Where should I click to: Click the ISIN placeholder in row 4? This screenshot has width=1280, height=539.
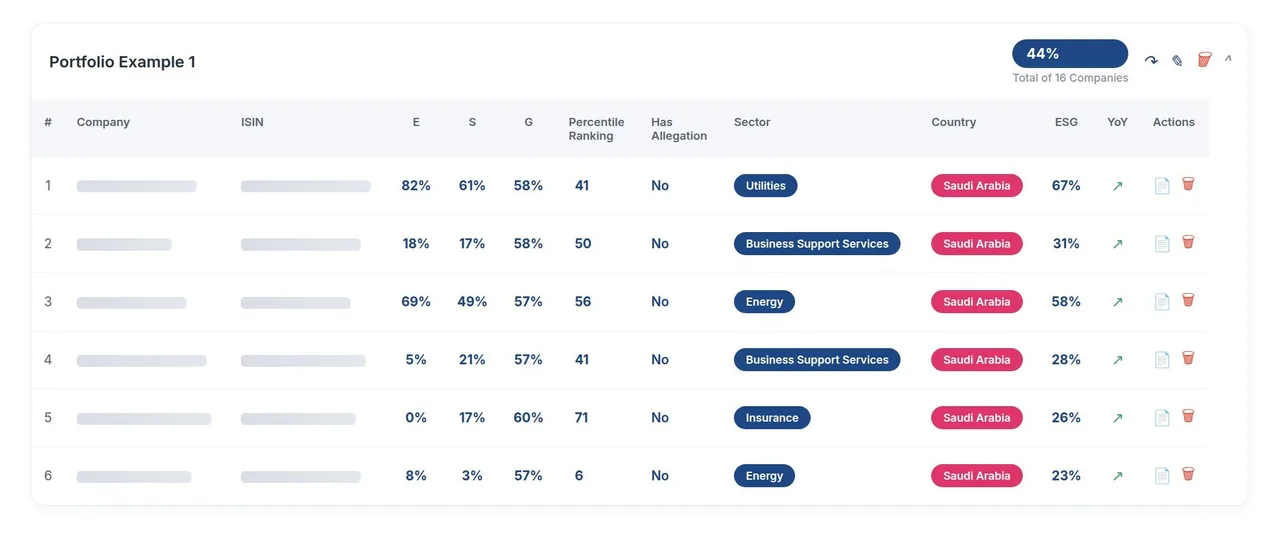303,360
